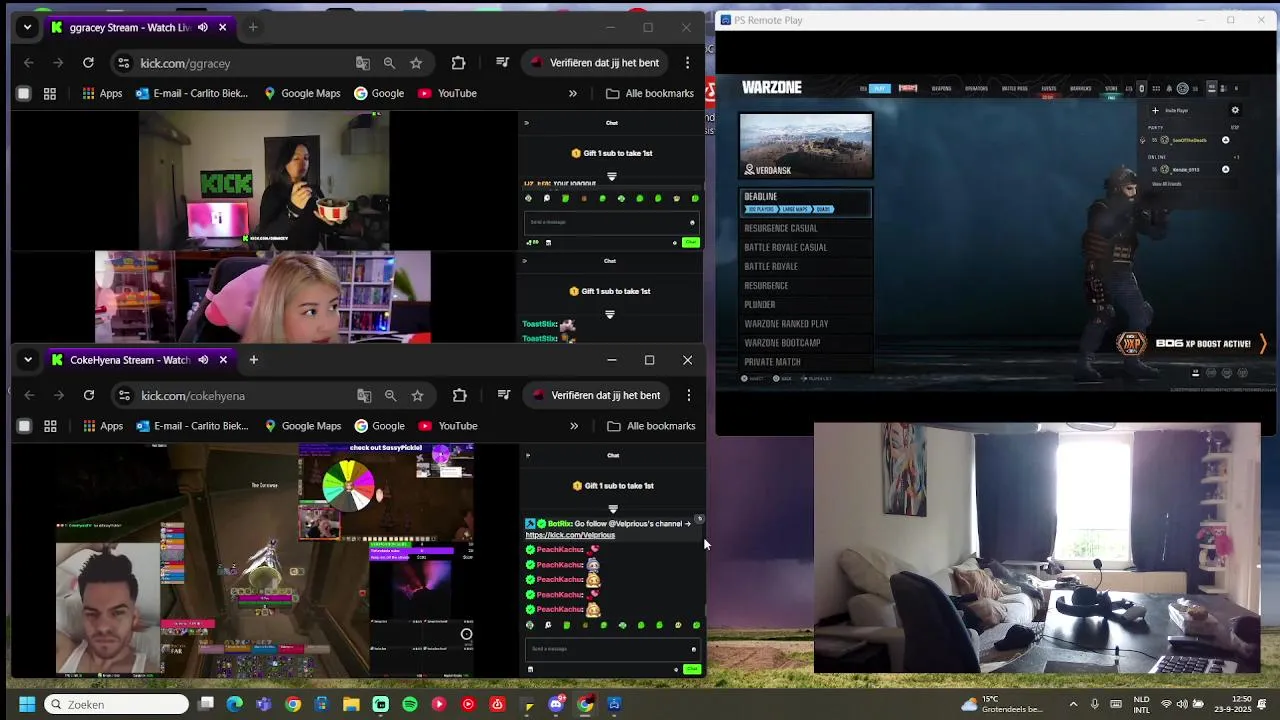The height and width of the screenshot is (720, 1280).
Task: Click the Zoeken taskbar search box
Action: tap(116, 704)
